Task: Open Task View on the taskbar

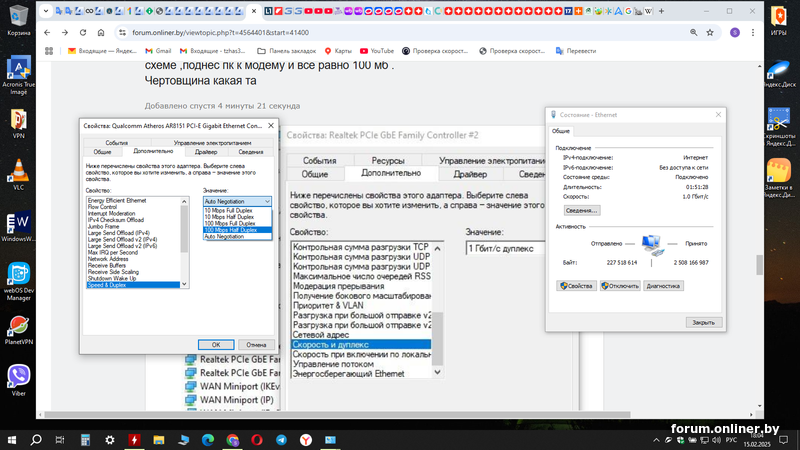Action: tap(60, 440)
